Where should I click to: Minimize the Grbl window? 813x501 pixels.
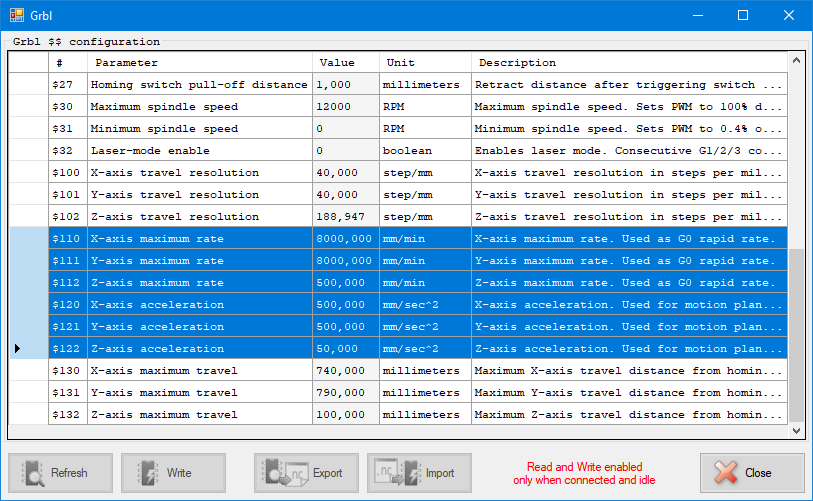[698, 15]
